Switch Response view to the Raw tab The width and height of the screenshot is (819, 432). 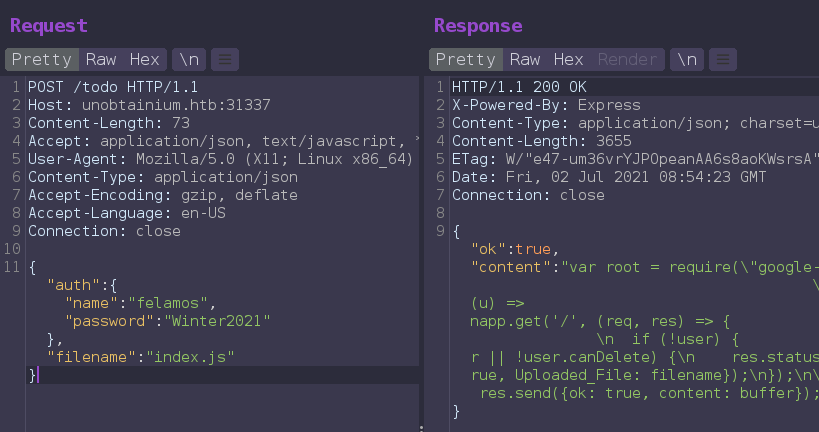click(x=525, y=59)
